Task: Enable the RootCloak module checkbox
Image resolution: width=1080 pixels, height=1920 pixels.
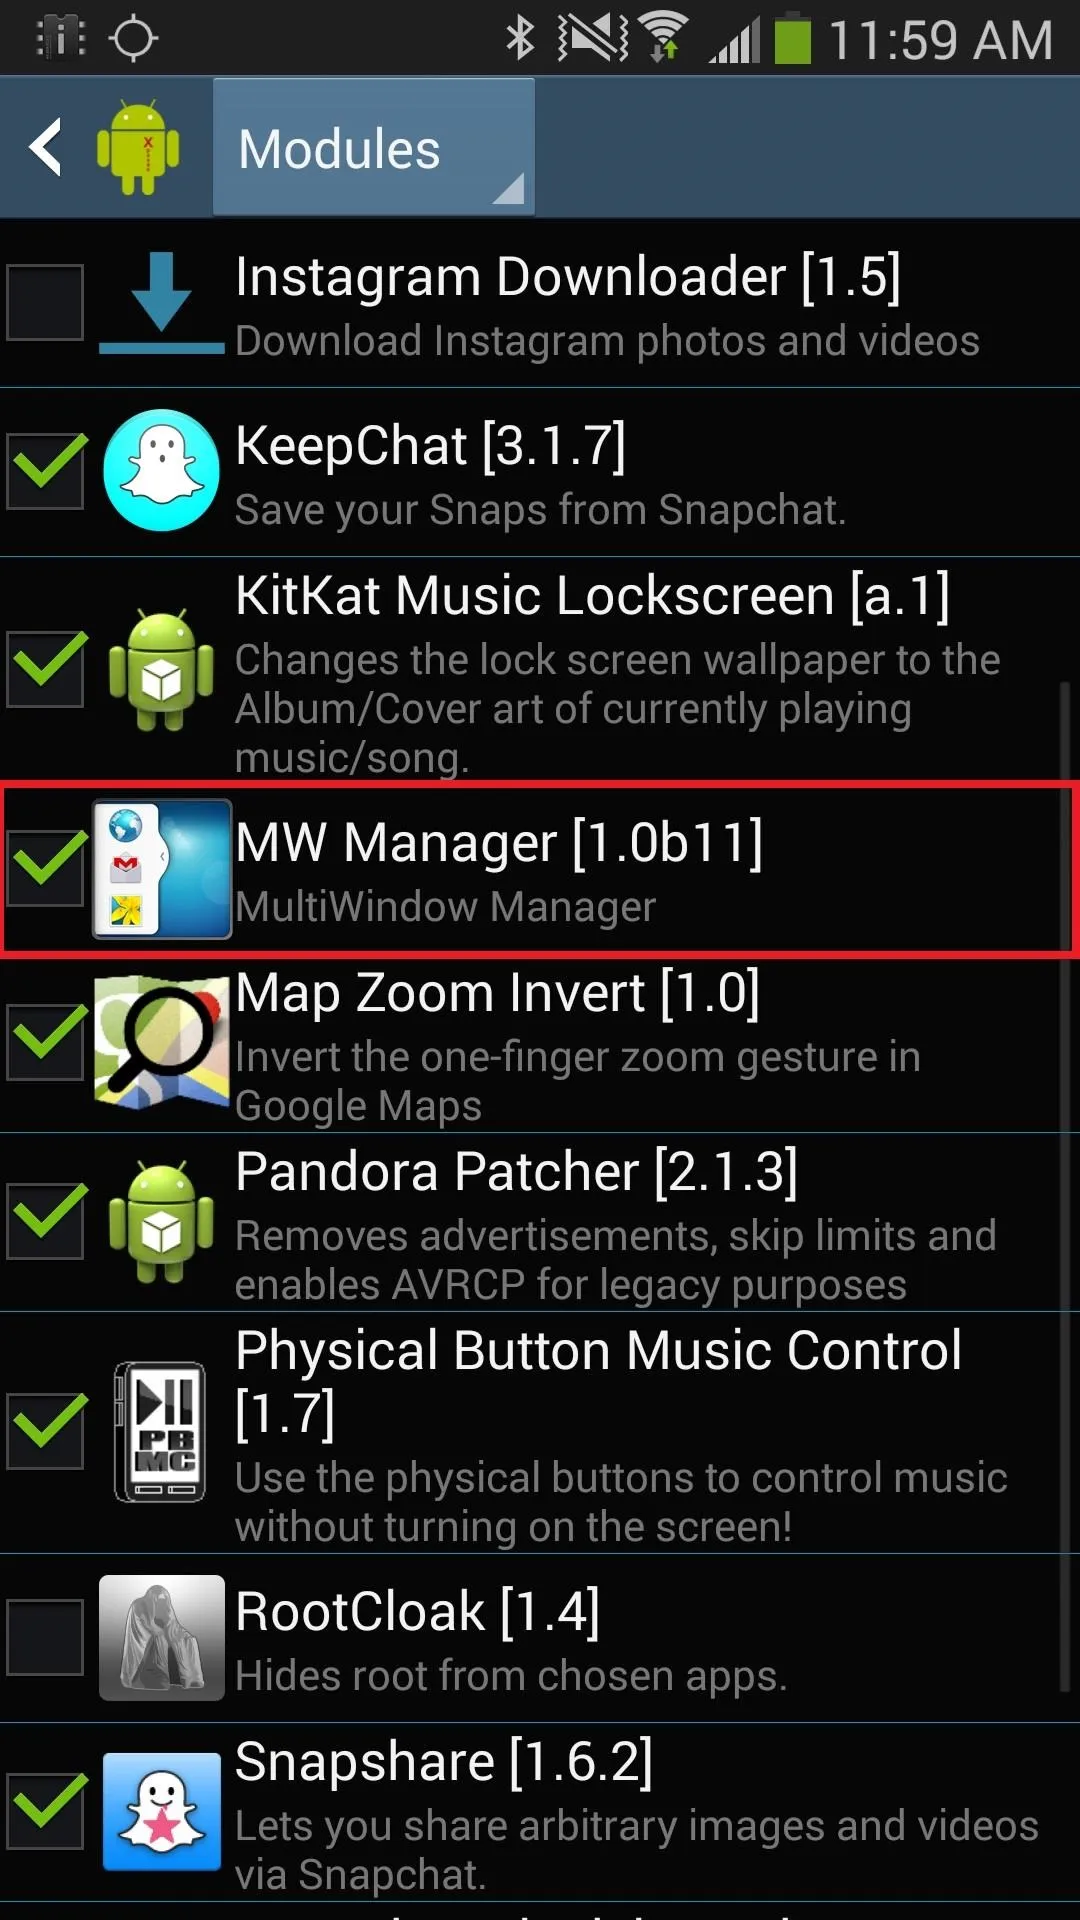Action: coord(45,1637)
